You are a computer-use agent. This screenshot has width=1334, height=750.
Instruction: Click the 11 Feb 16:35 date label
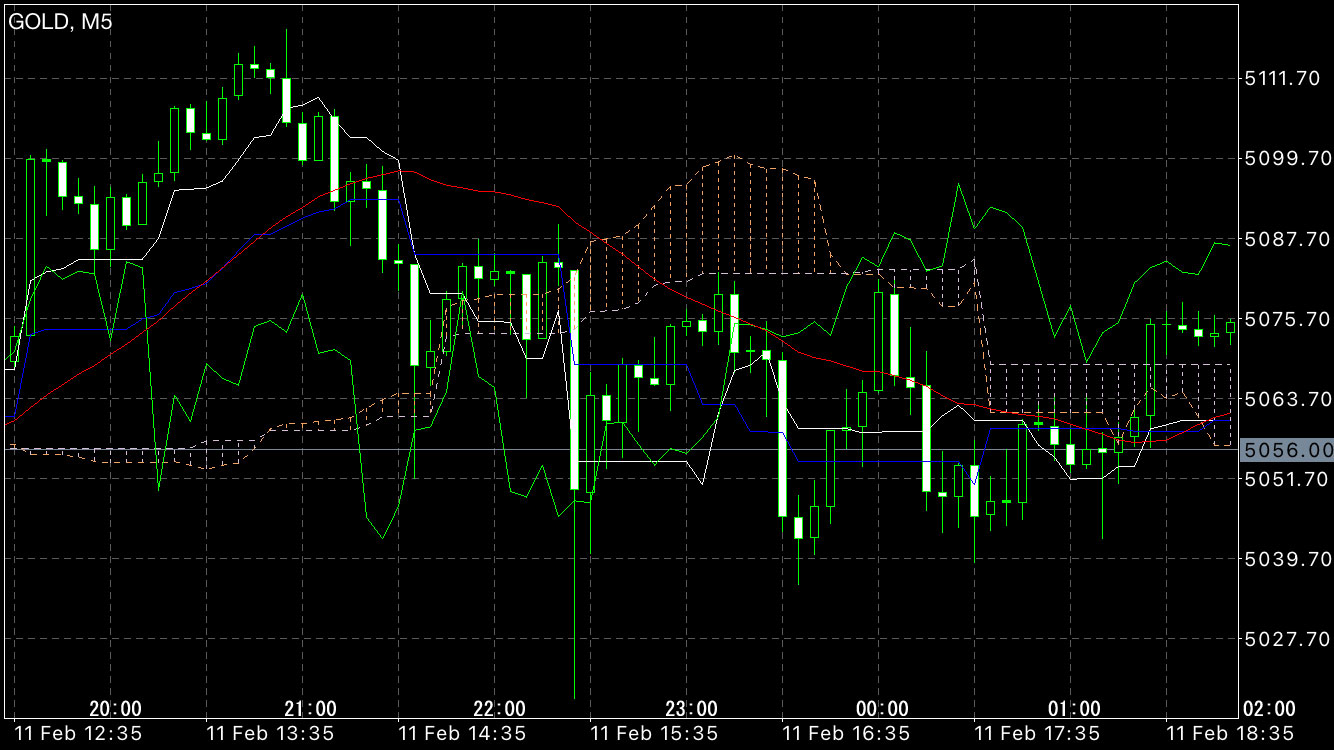(x=846, y=733)
